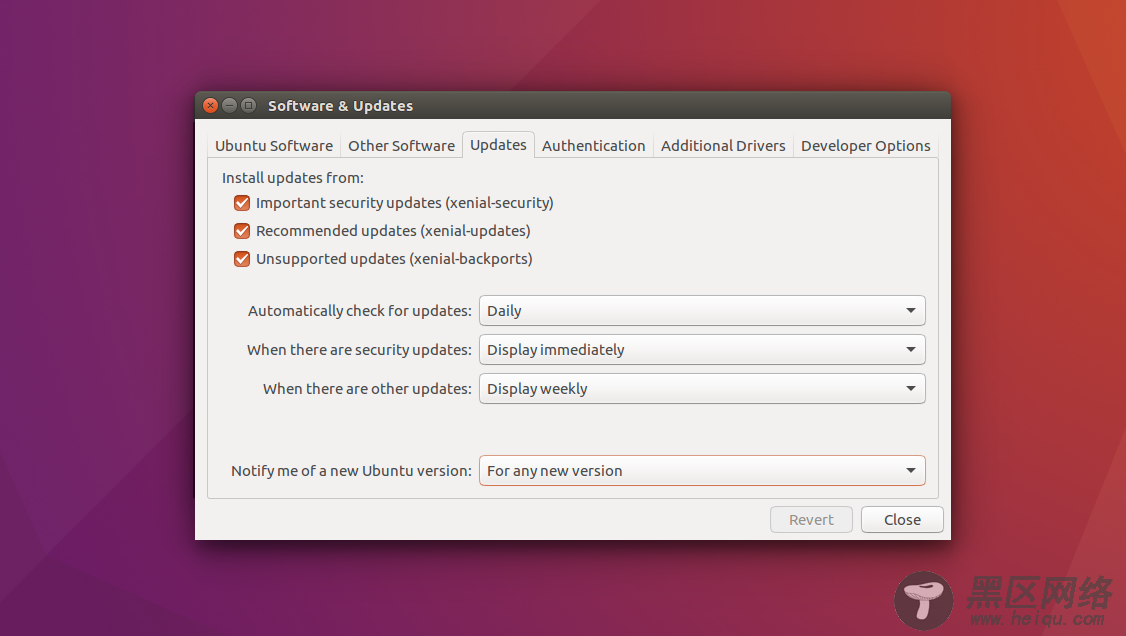Toggle Recommended updates (xenial-updates) checkbox
1126x636 pixels.
tap(242, 231)
